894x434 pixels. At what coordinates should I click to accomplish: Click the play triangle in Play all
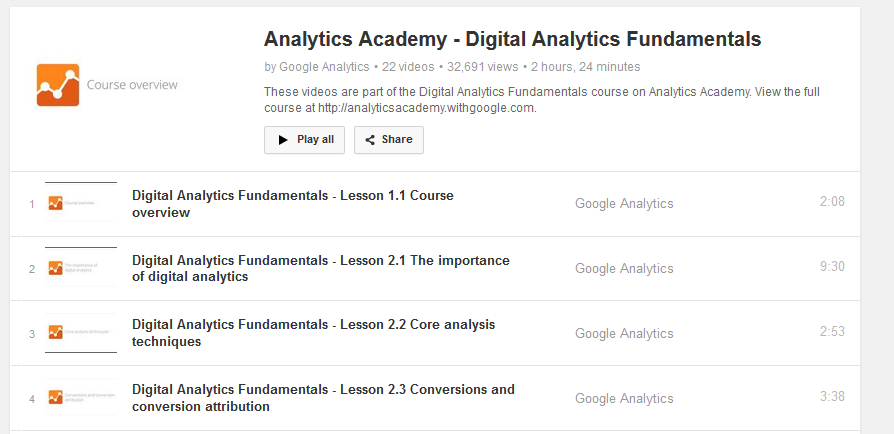(x=283, y=140)
